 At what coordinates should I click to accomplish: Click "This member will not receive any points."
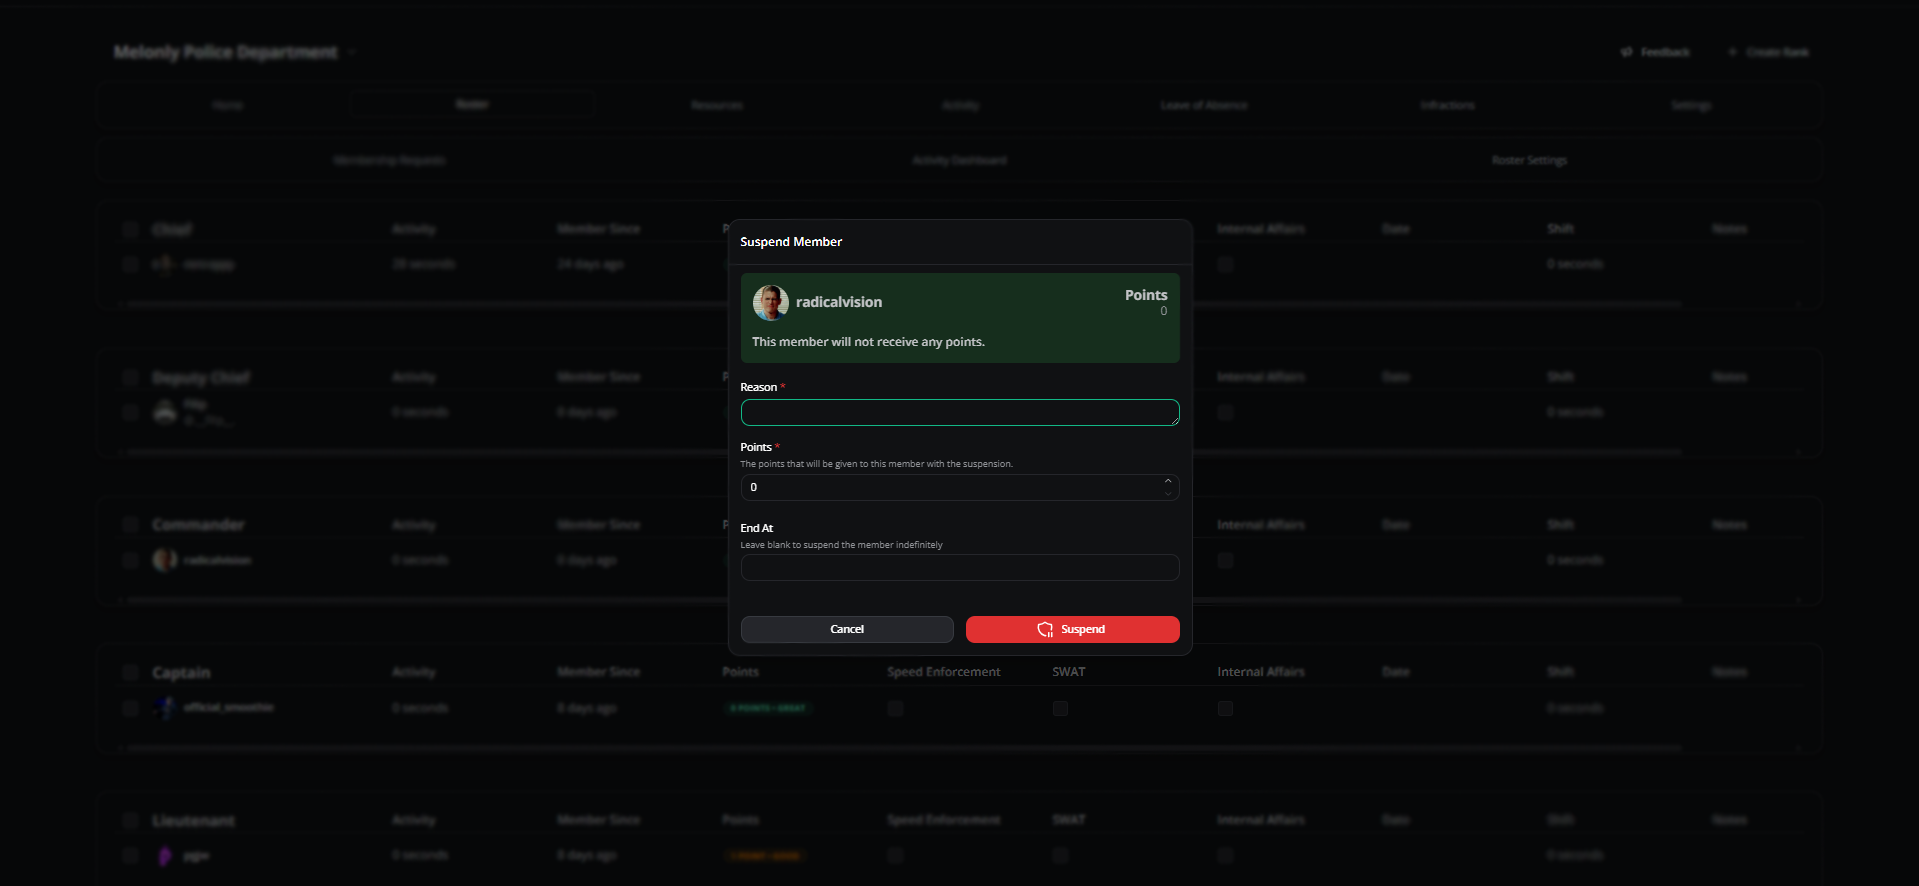868,342
